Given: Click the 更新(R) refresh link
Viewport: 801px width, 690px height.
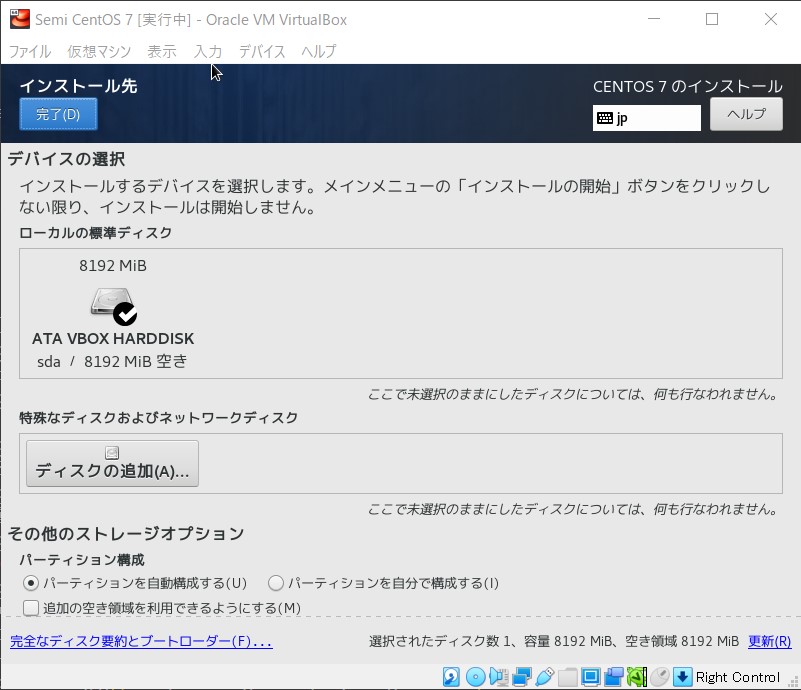Looking at the screenshot, I should [769, 641].
